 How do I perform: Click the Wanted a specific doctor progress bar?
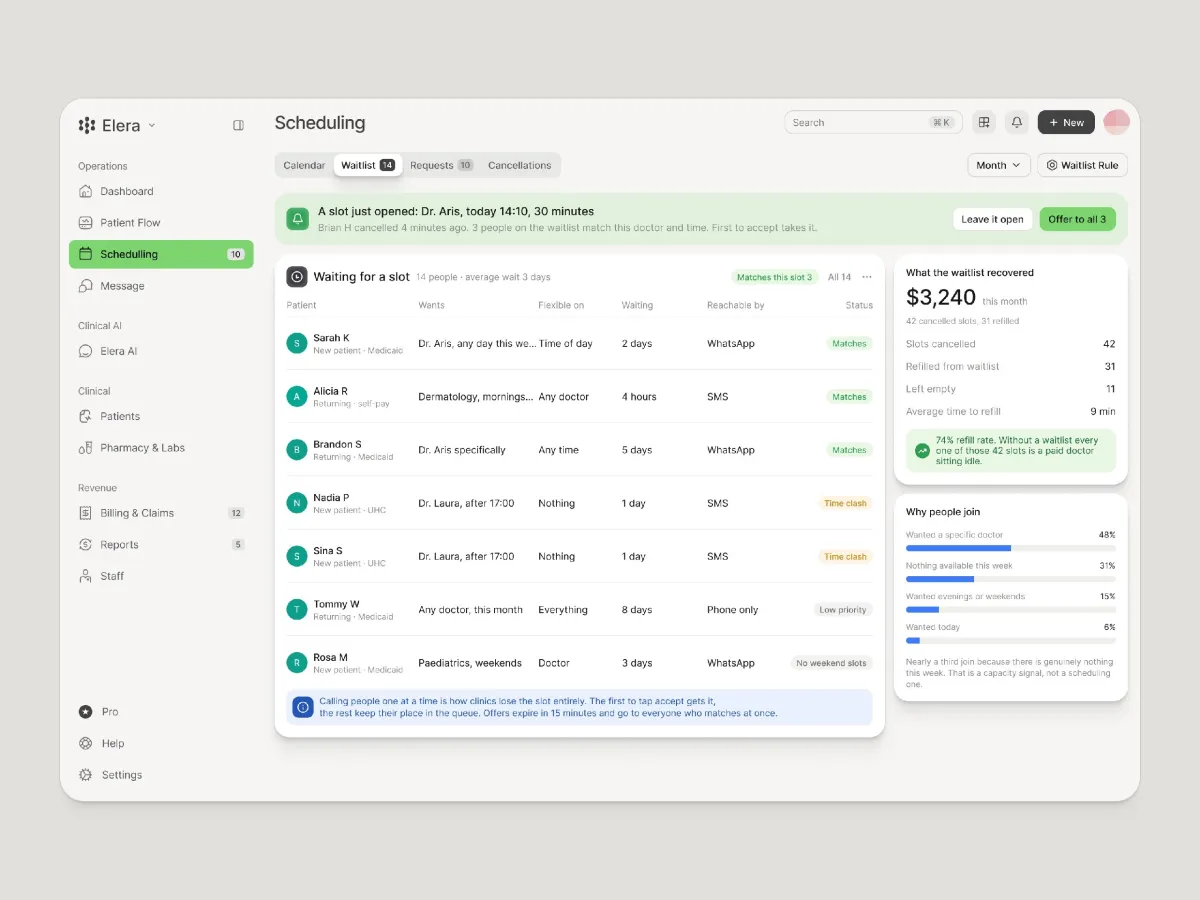(x=1011, y=548)
